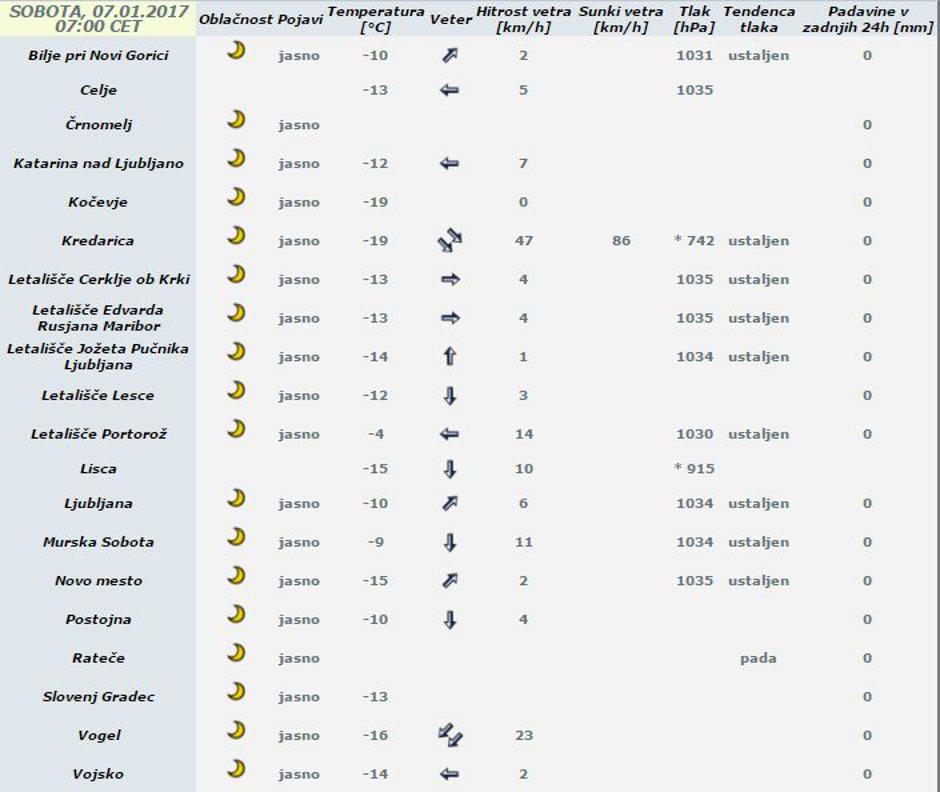Select the Letališče Portorož station name
The image size is (940, 792).
[x=98, y=434]
